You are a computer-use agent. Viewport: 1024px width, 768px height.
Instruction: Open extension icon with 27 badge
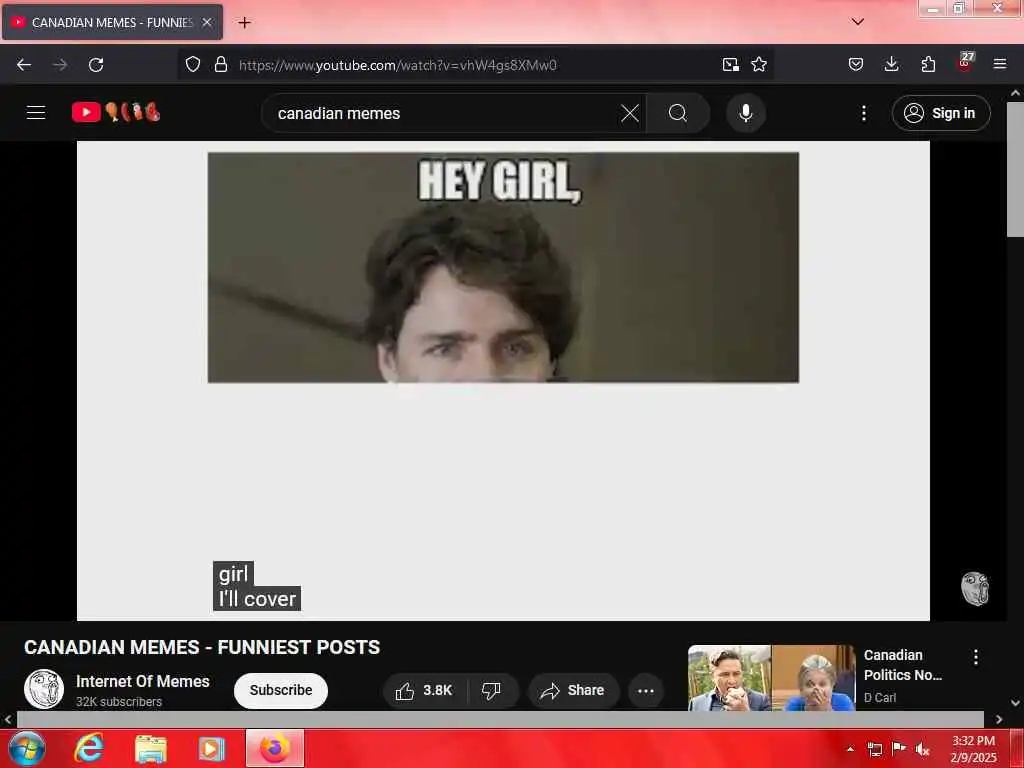(x=965, y=63)
